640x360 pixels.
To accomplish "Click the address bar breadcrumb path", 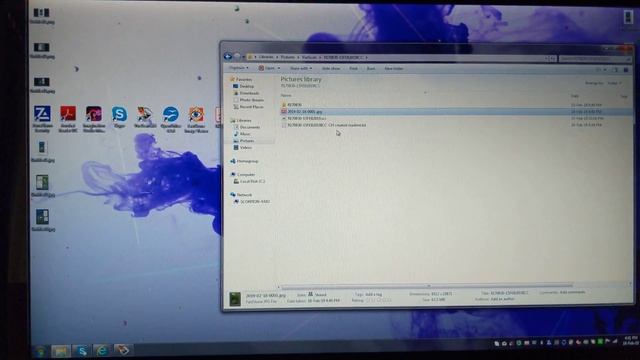I will 397,58.
